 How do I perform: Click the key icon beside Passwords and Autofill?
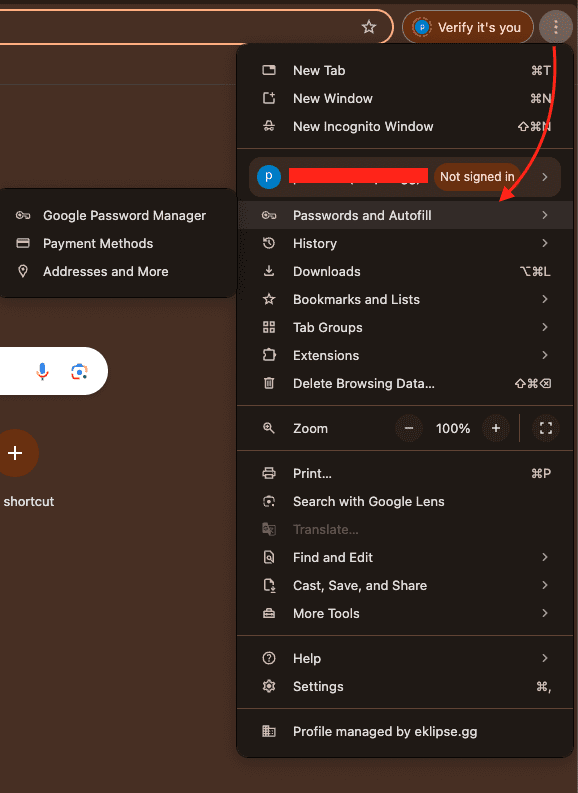tap(269, 215)
